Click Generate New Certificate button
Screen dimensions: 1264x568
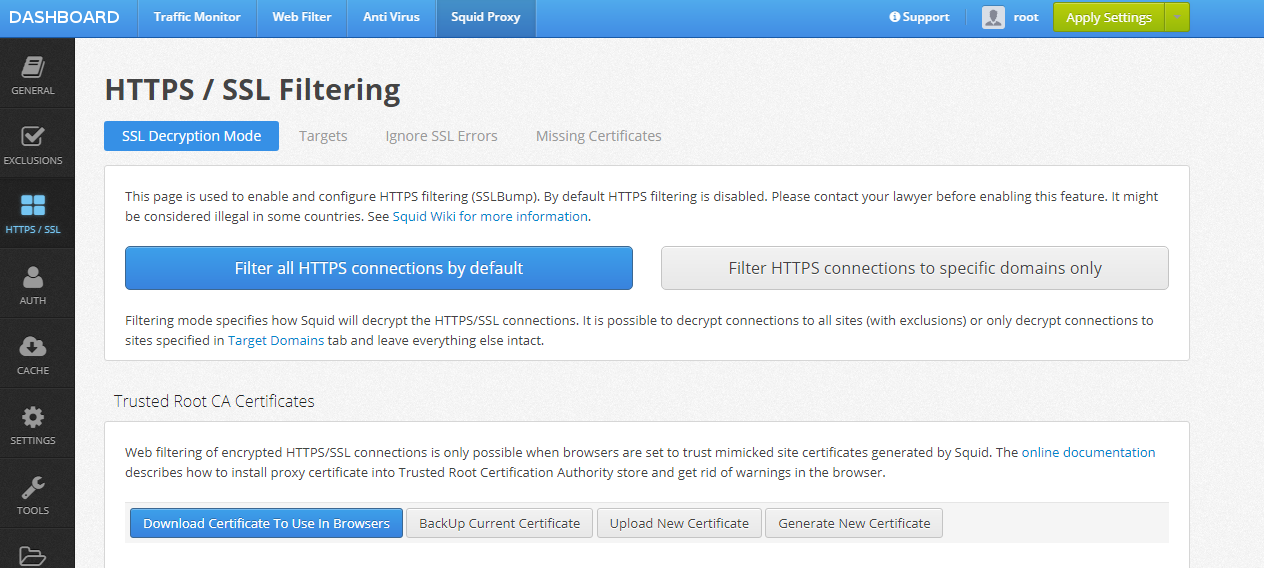(854, 523)
